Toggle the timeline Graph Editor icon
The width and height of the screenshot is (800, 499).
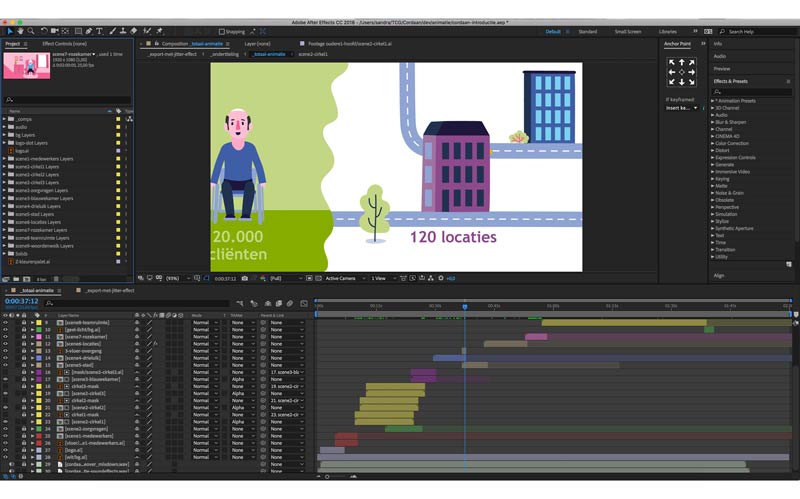(304, 304)
